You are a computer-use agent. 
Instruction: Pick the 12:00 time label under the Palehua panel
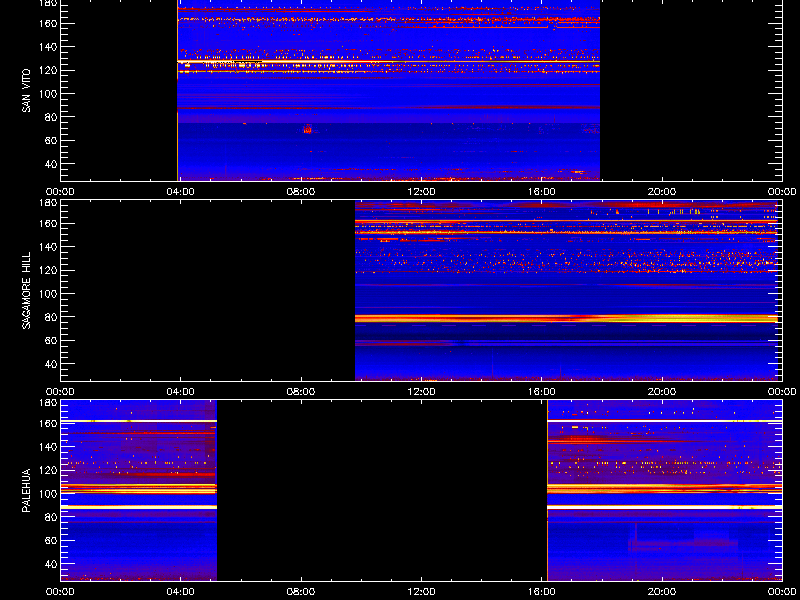coord(421,592)
